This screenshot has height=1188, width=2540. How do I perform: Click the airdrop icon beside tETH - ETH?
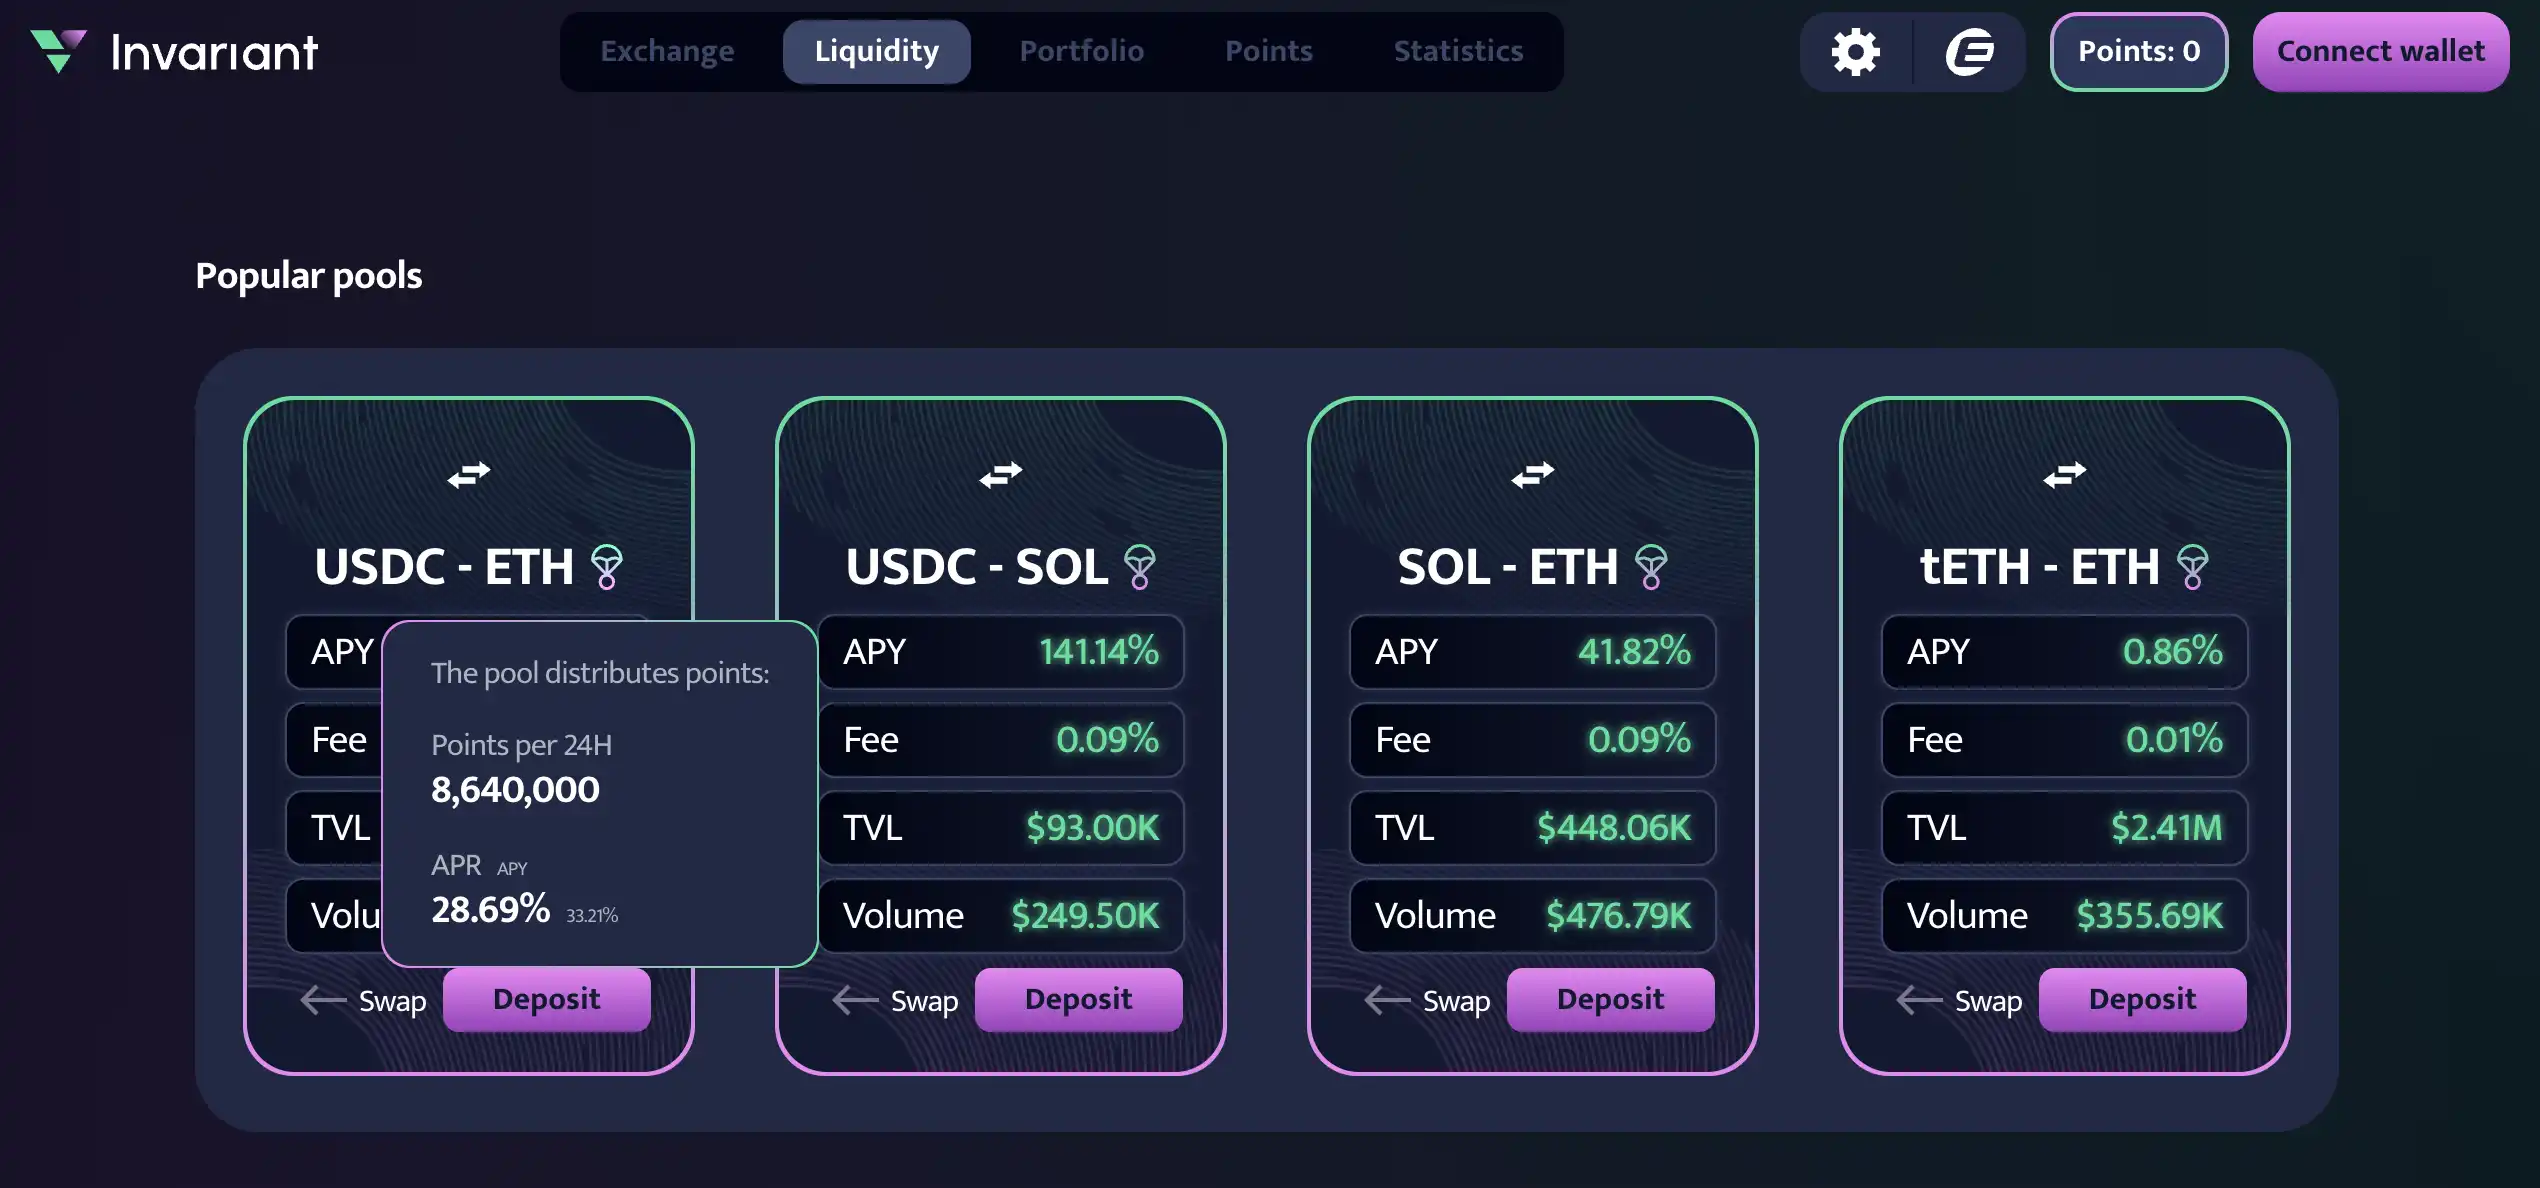pos(2193,567)
